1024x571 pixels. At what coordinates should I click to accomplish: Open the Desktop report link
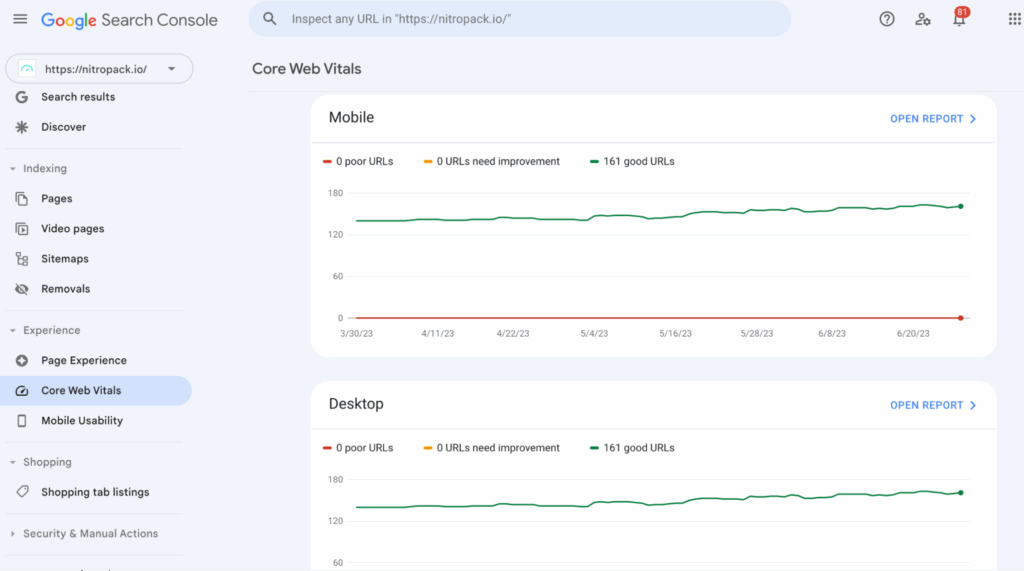point(933,405)
